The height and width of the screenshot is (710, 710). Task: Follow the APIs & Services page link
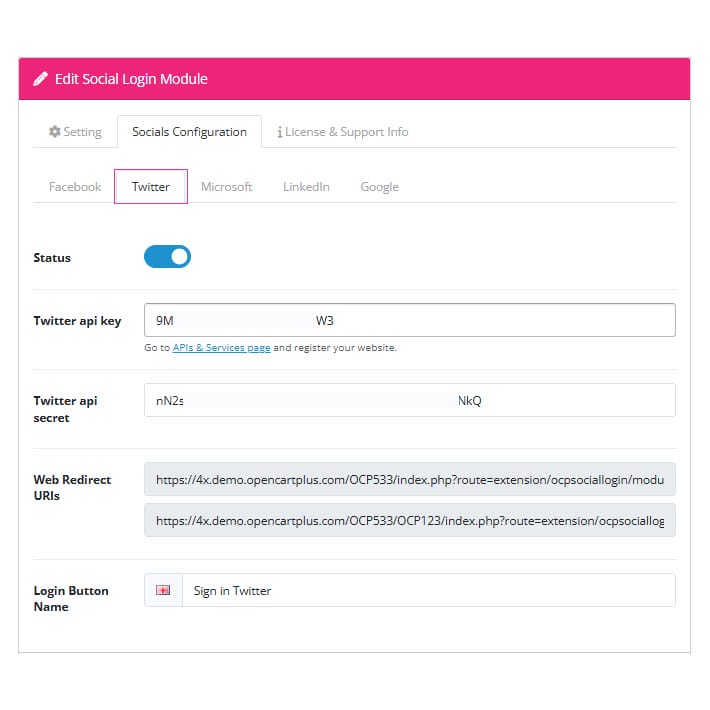pyautogui.click(x=221, y=348)
